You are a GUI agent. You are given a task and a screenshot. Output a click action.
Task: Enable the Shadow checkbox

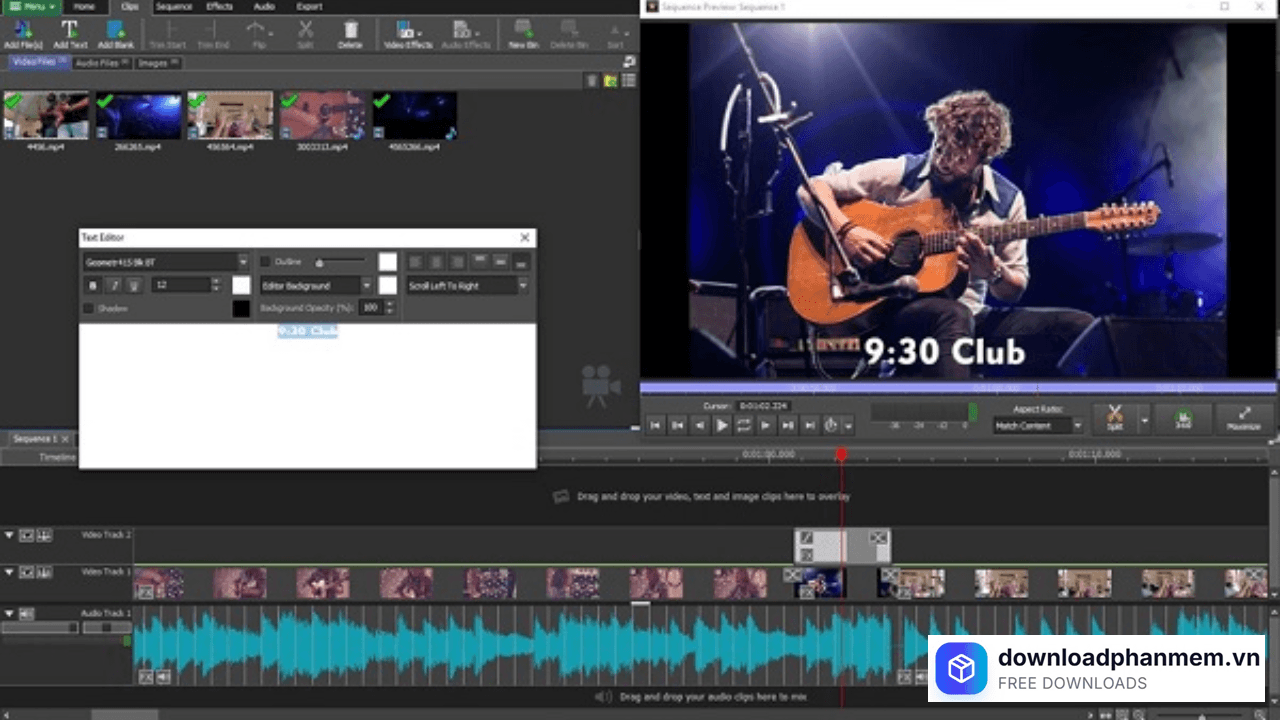click(x=89, y=309)
